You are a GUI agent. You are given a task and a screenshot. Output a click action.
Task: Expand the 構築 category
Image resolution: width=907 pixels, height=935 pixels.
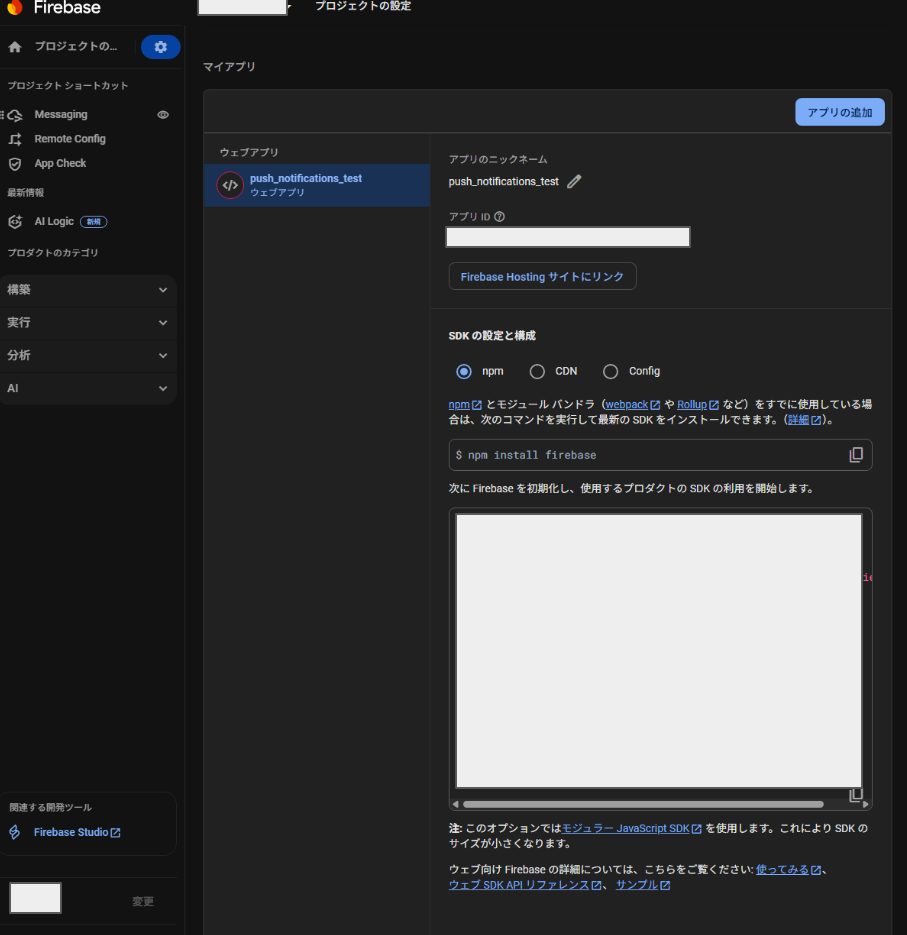(88, 290)
